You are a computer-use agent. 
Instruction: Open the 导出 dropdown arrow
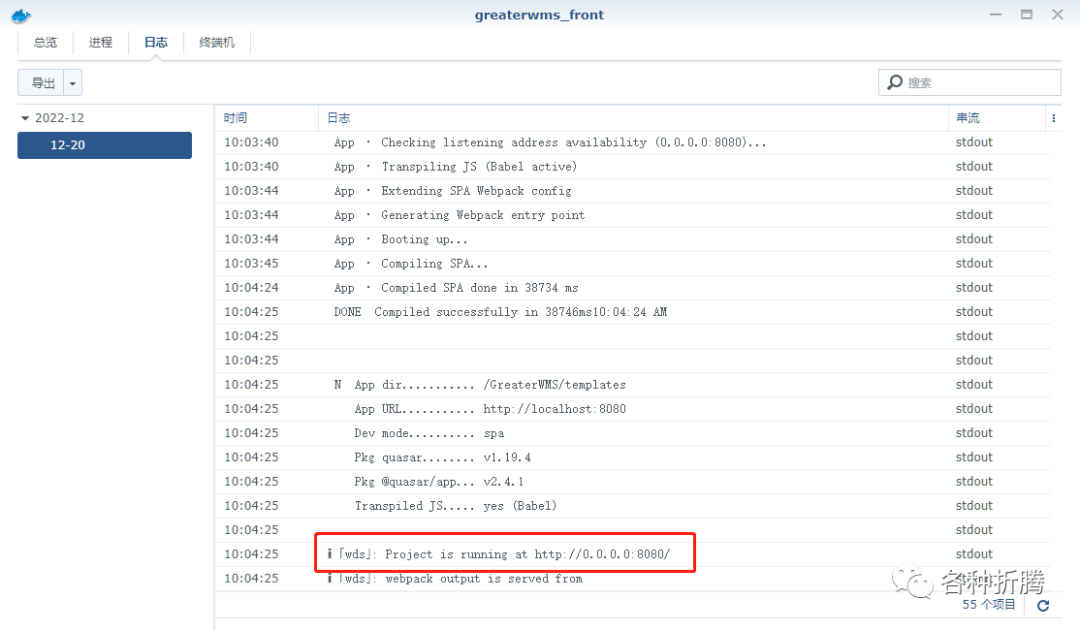[x=73, y=83]
